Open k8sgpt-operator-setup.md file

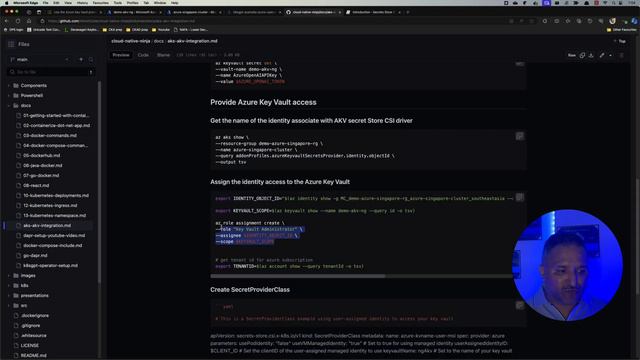pos(50,266)
